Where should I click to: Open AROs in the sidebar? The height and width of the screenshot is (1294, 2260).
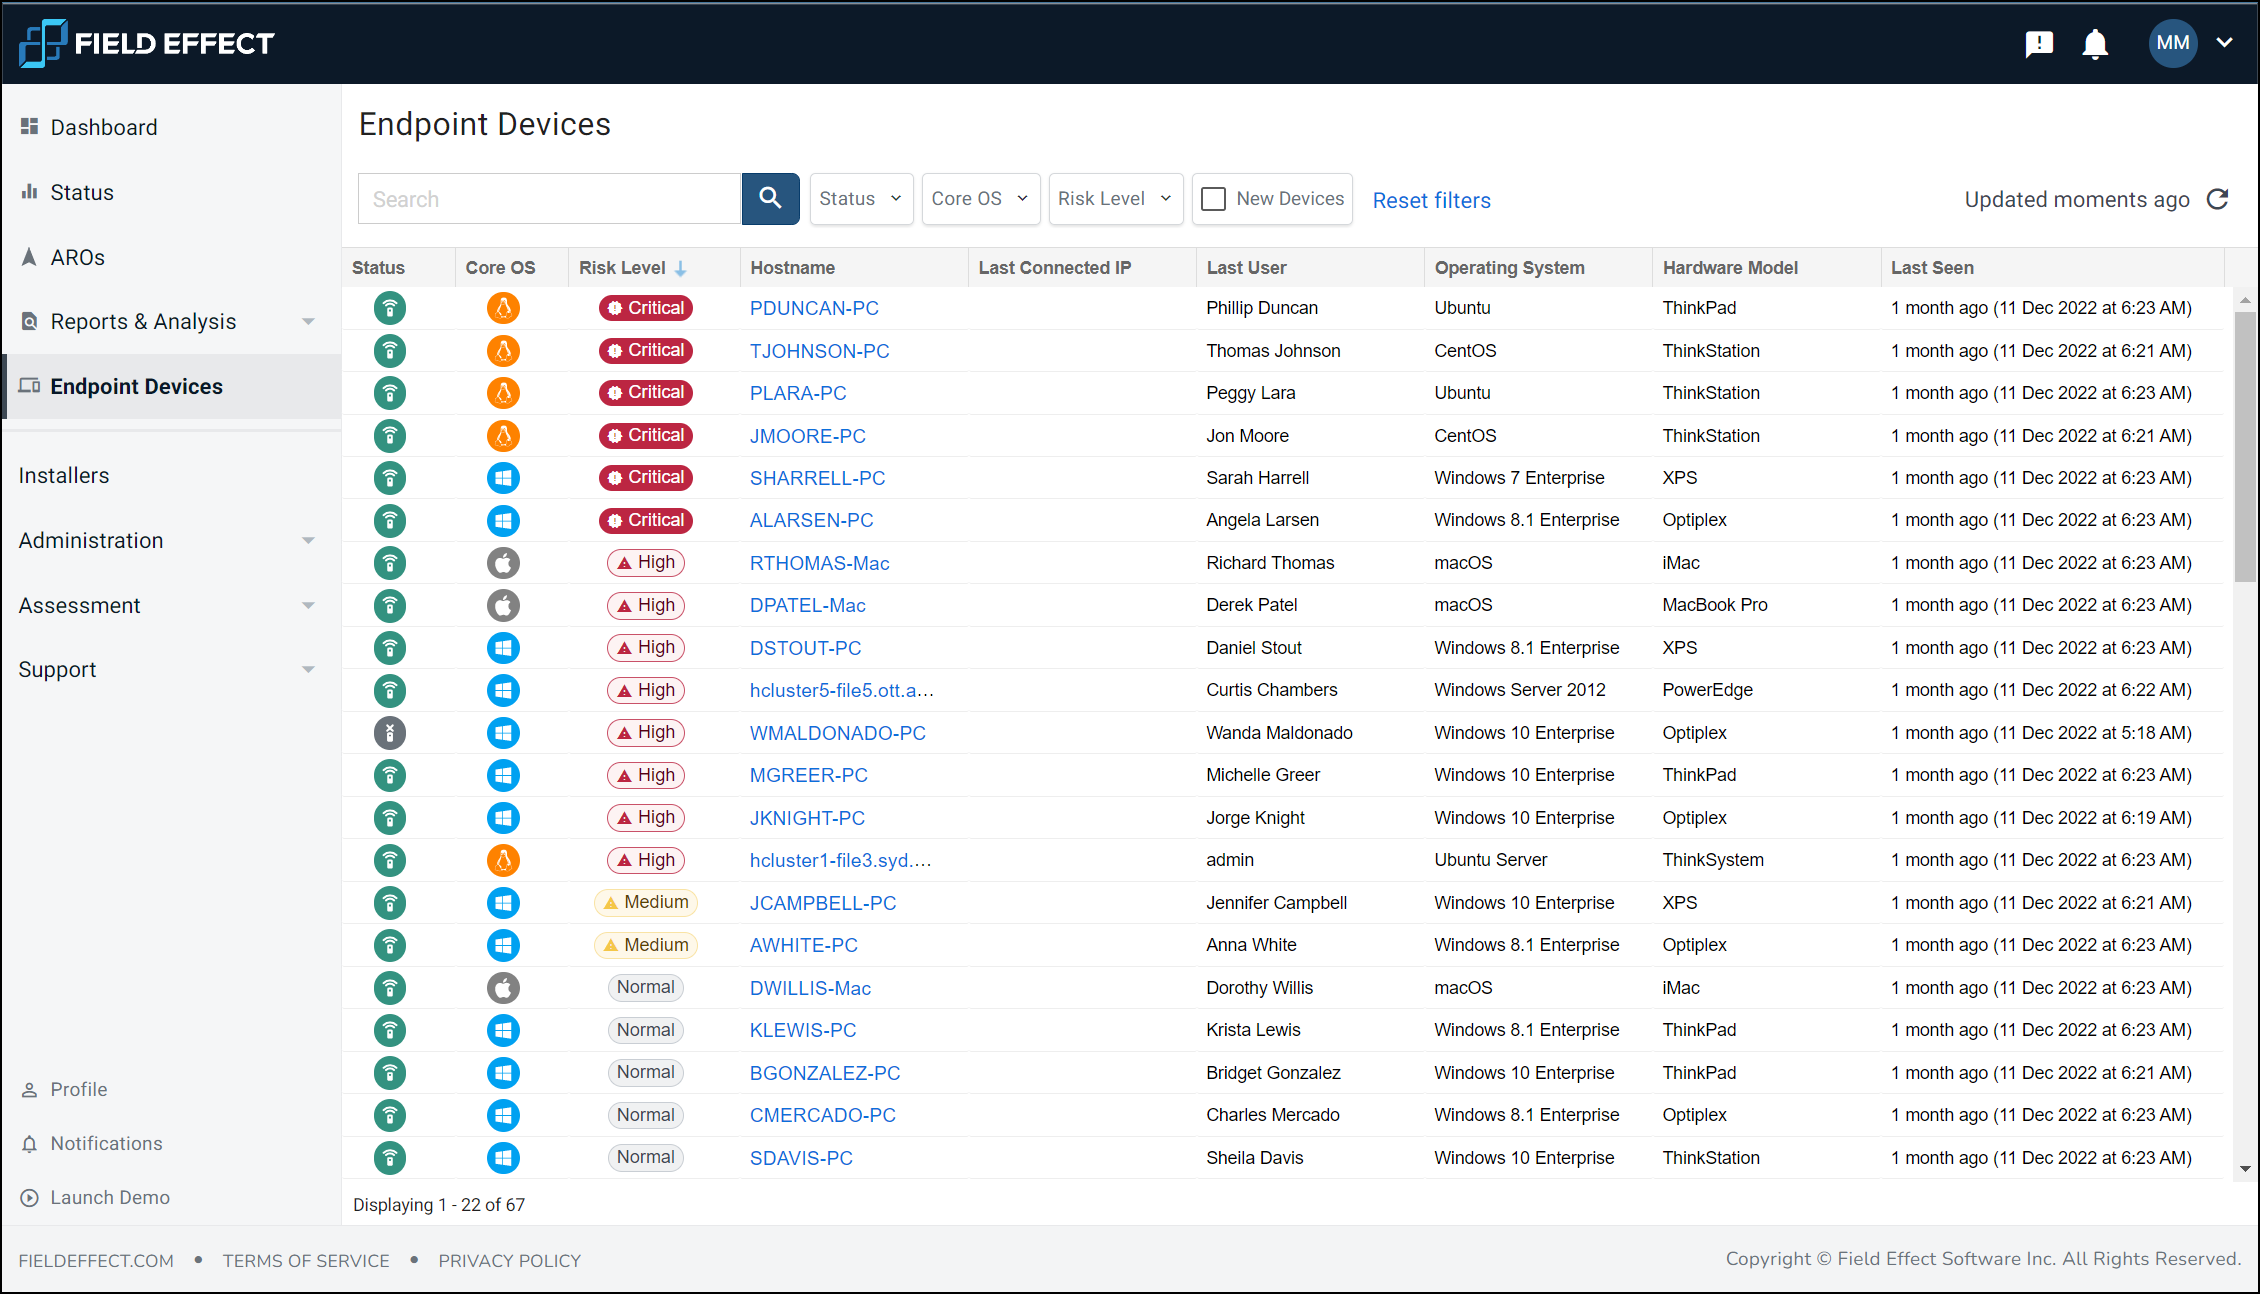click(78, 258)
